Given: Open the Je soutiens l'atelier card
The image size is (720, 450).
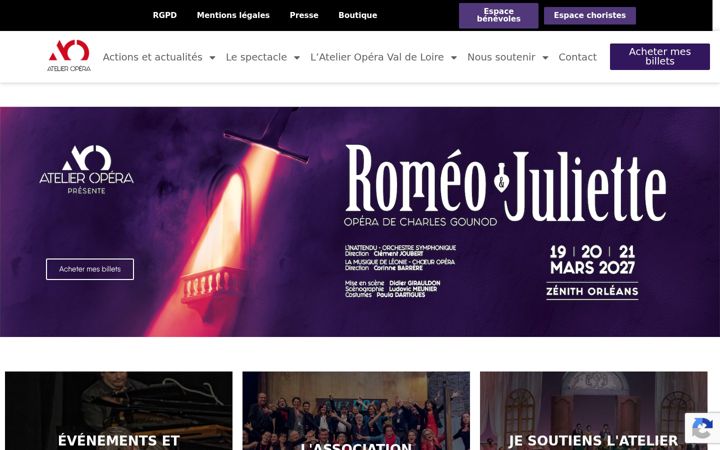Looking at the screenshot, I should pos(593,411).
